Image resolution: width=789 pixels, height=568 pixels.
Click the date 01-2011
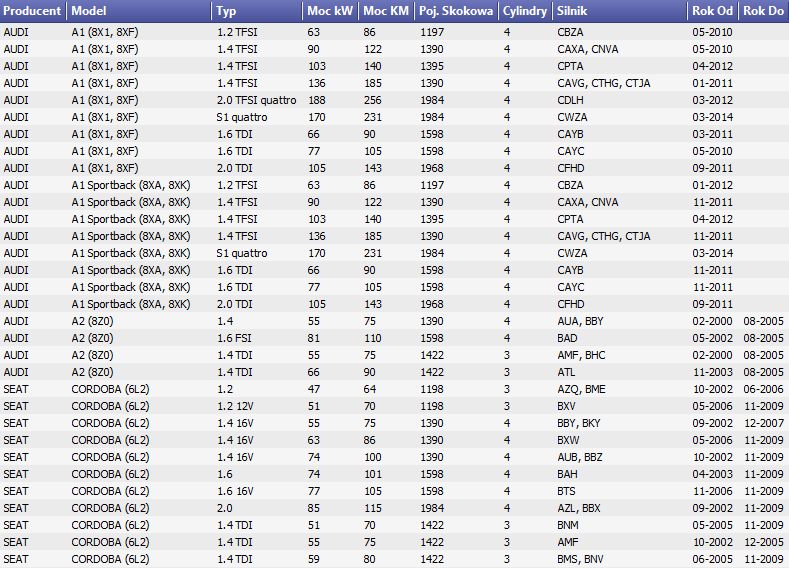point(713,83)
